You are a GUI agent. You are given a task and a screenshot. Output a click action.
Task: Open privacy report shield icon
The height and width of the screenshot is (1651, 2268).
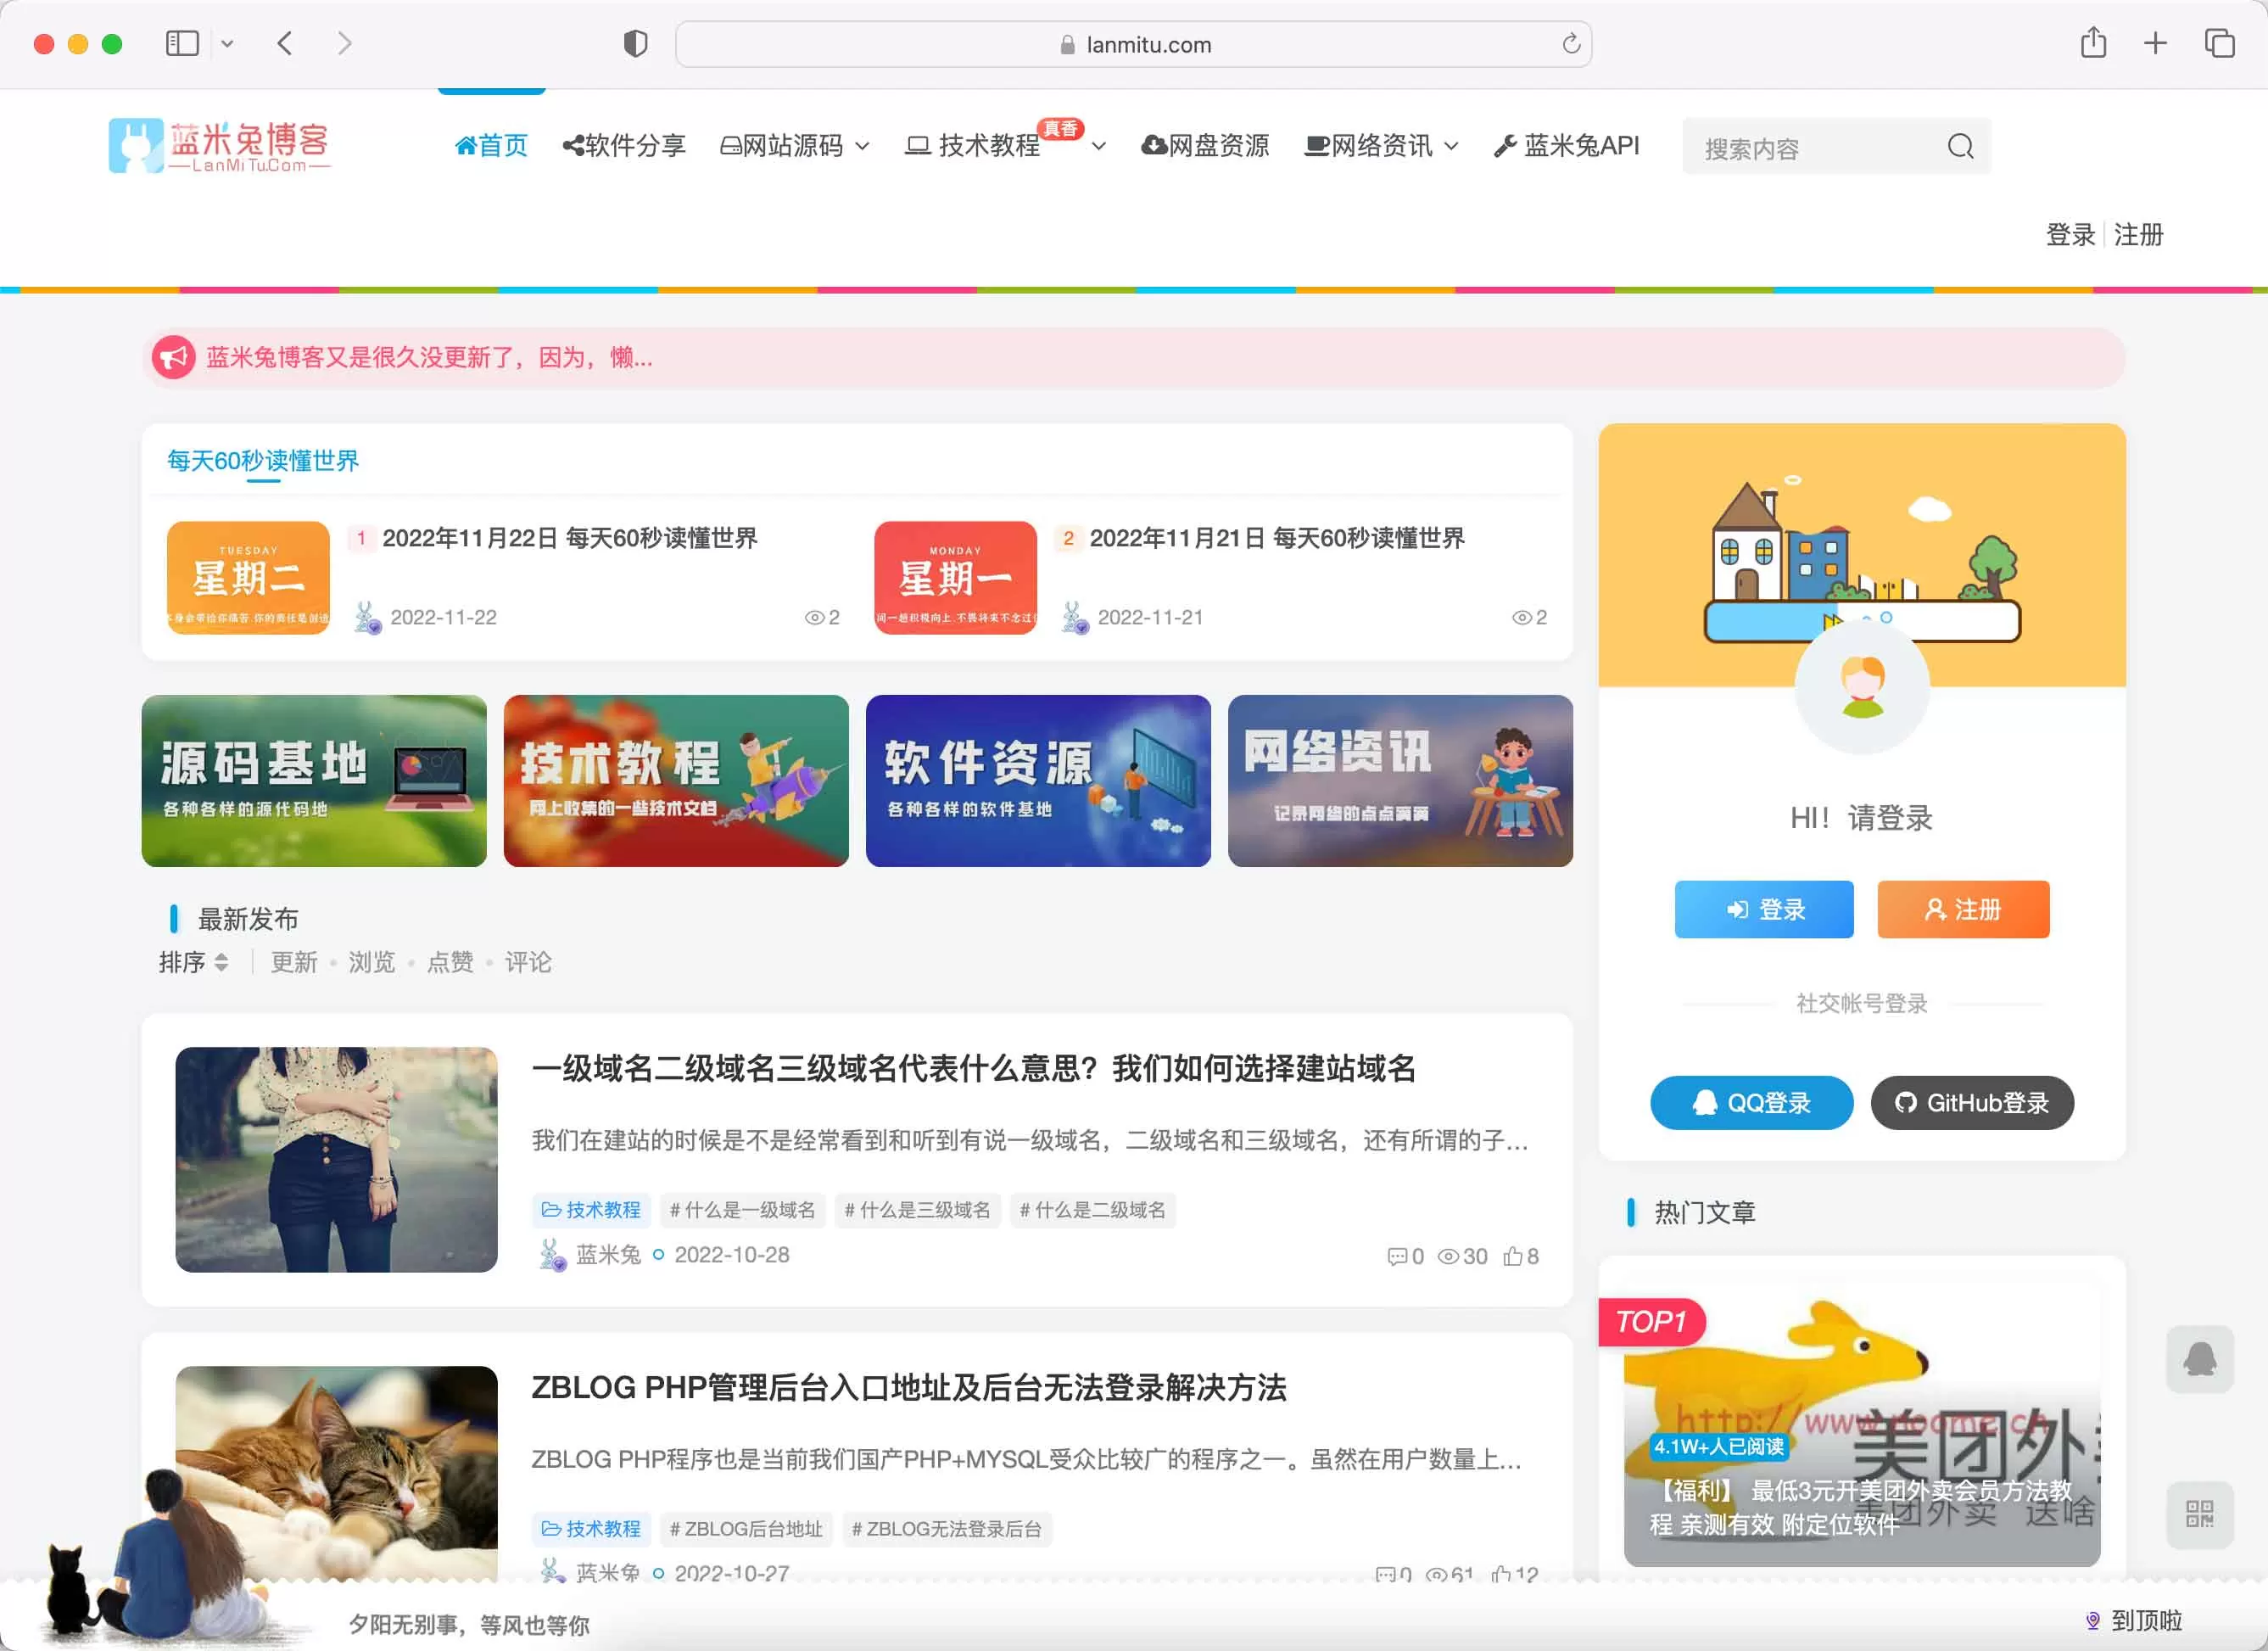(x=635, y=44)
